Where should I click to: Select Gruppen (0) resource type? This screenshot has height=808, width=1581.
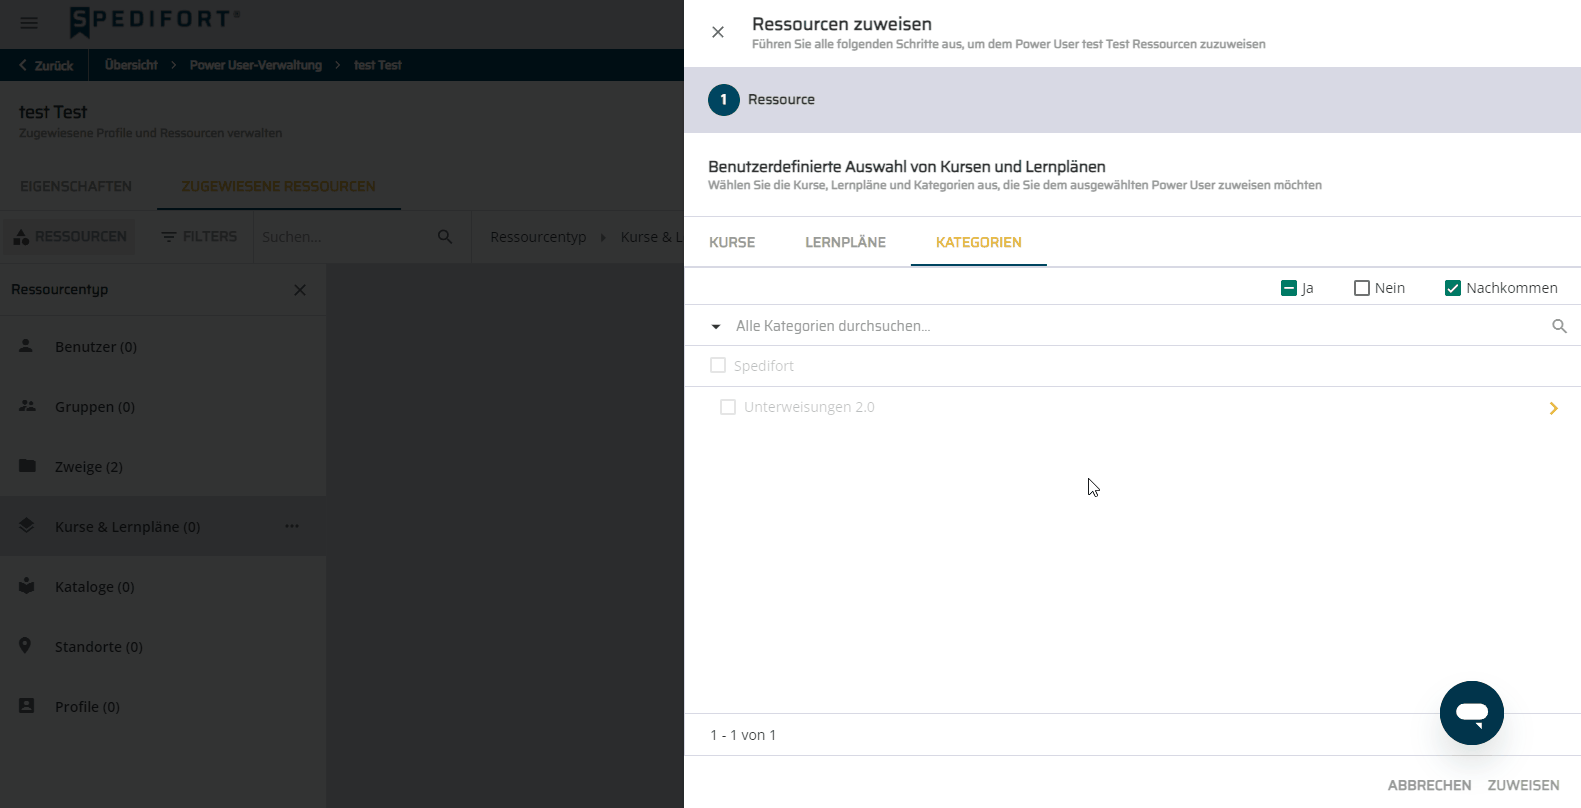pos(163,406)
